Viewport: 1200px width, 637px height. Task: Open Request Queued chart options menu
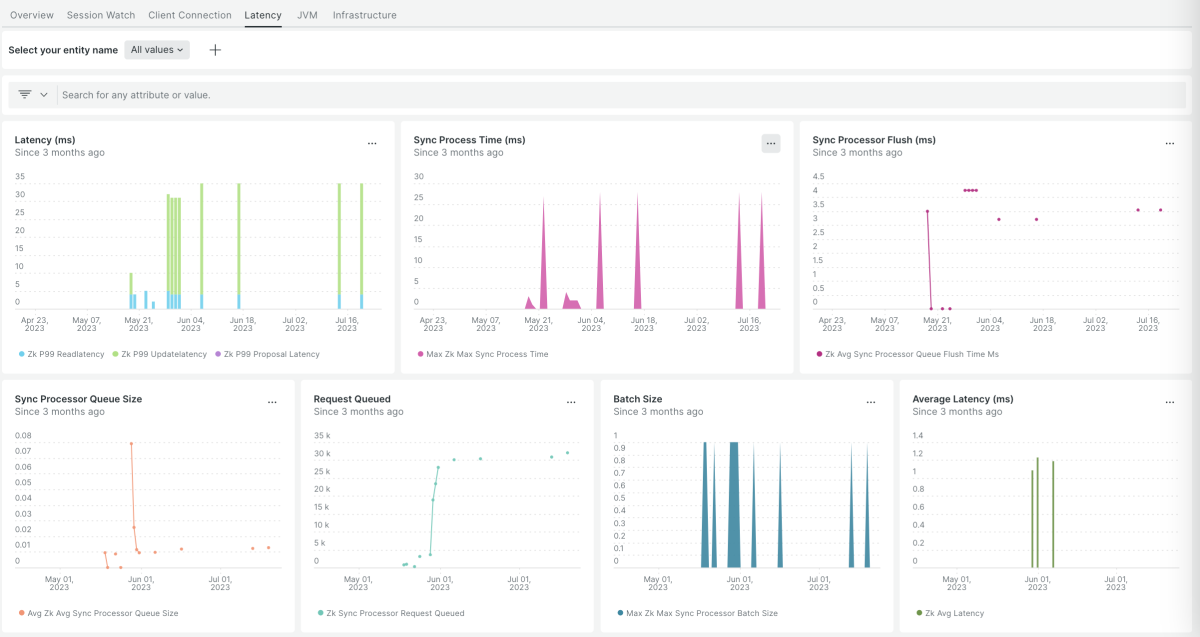[x=571, y=403]
